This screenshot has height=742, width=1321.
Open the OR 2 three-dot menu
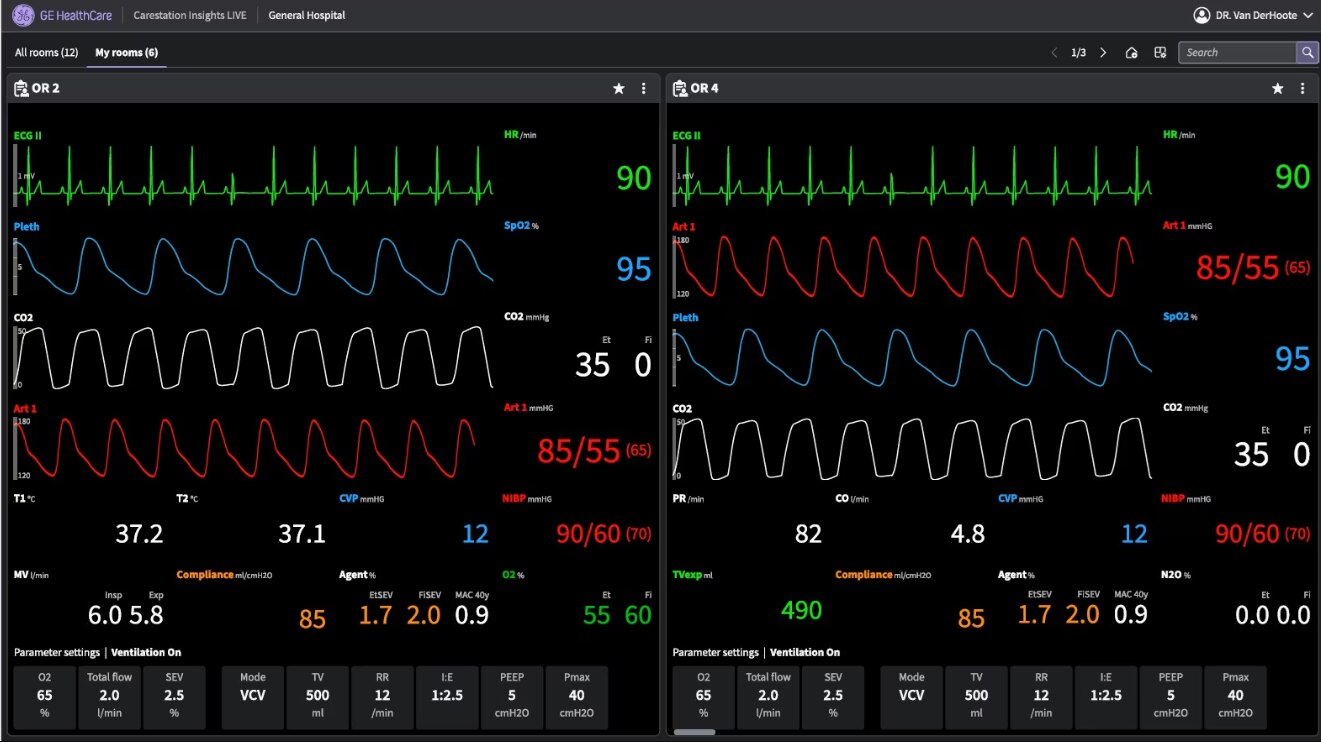click(643, 88)
